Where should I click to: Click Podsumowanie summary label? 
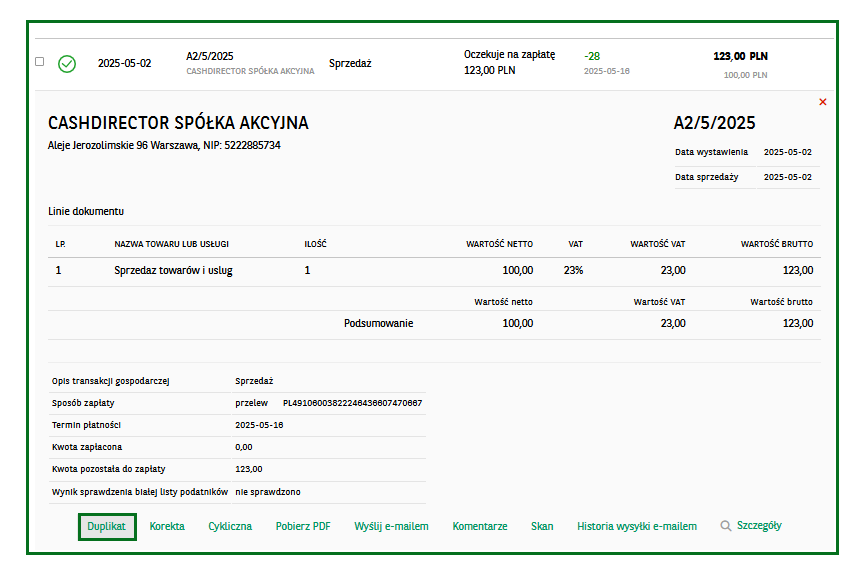pyautogui.click(x=379, y=323)
